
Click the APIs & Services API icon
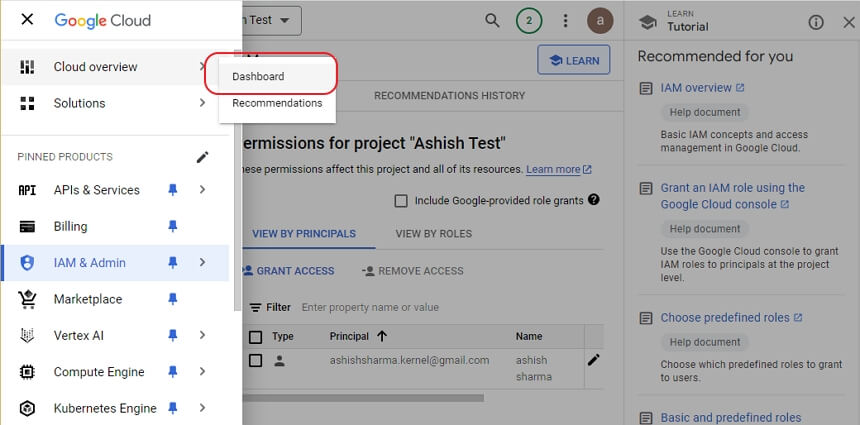tap(27, 190)
